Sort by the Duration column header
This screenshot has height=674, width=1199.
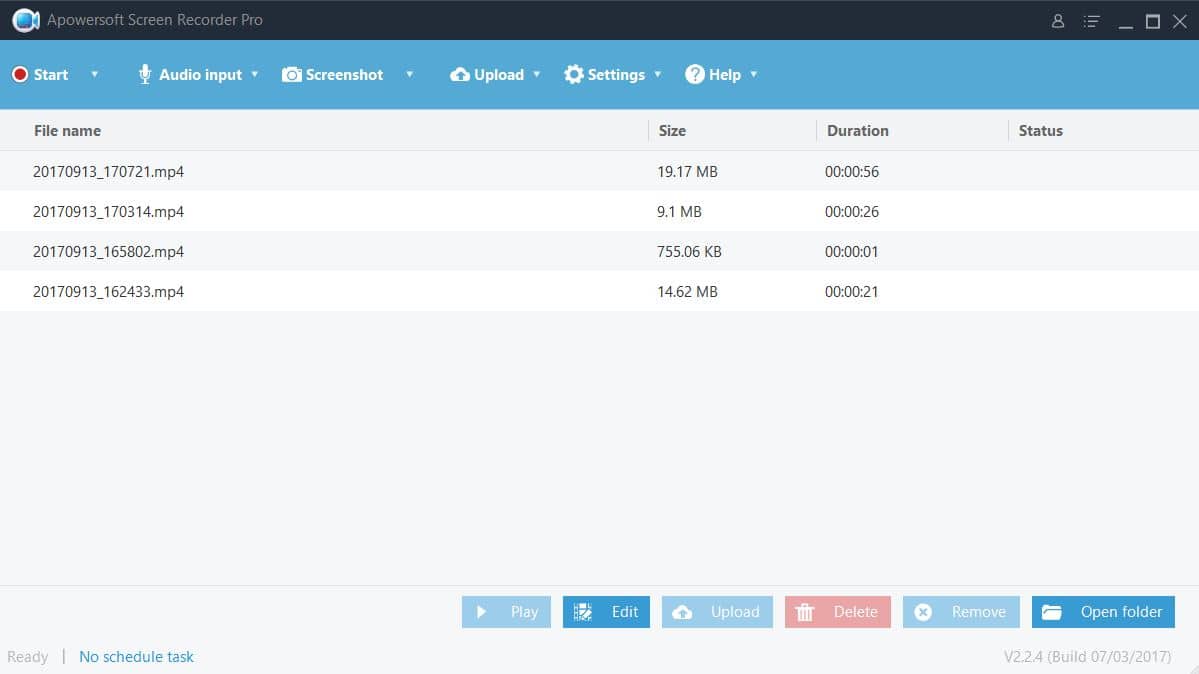(857, 131)
